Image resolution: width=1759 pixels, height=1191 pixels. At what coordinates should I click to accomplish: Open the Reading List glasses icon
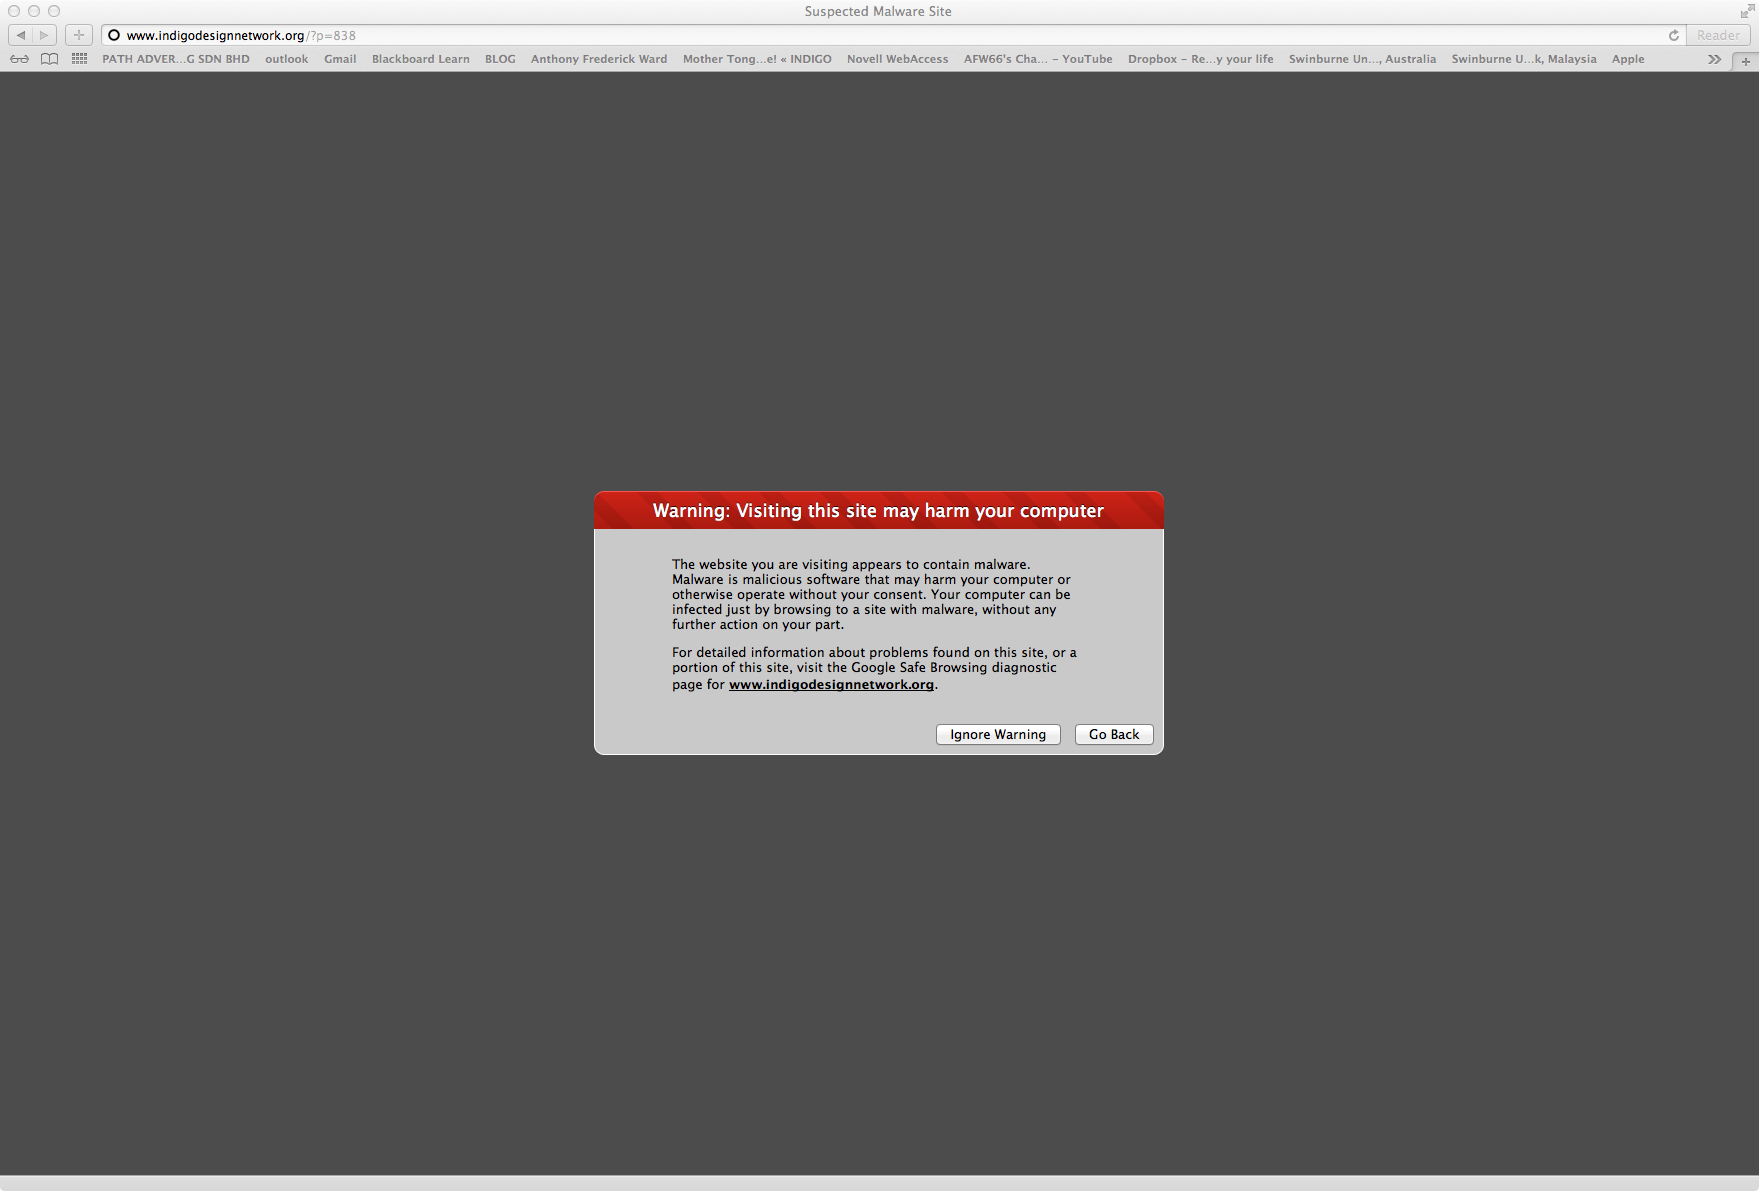(x=19, y=59)
